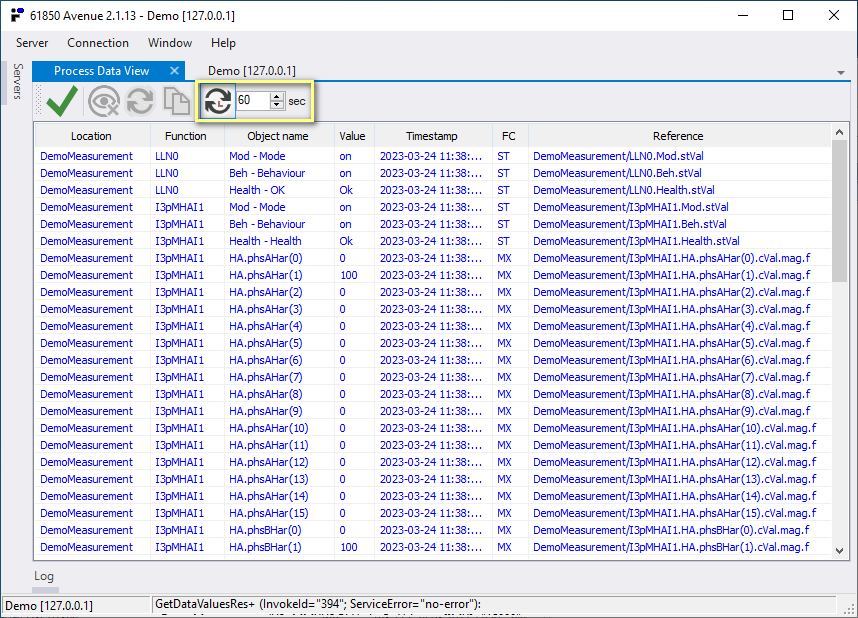Decrease refresh interval with the down spinner arrow
The width and height of the screenshot is (858, 618).
(277, 105)
